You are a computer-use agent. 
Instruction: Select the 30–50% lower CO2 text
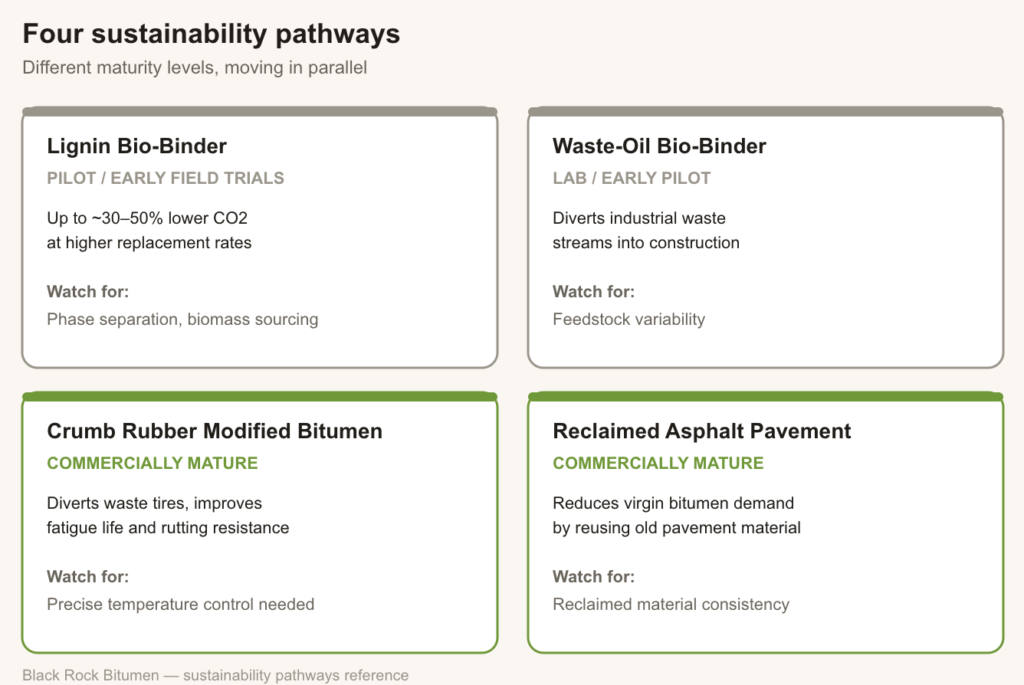point(149,230)
